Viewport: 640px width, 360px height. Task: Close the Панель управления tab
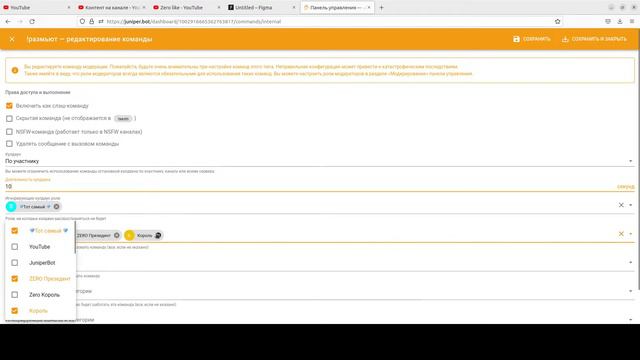(369, 7)
